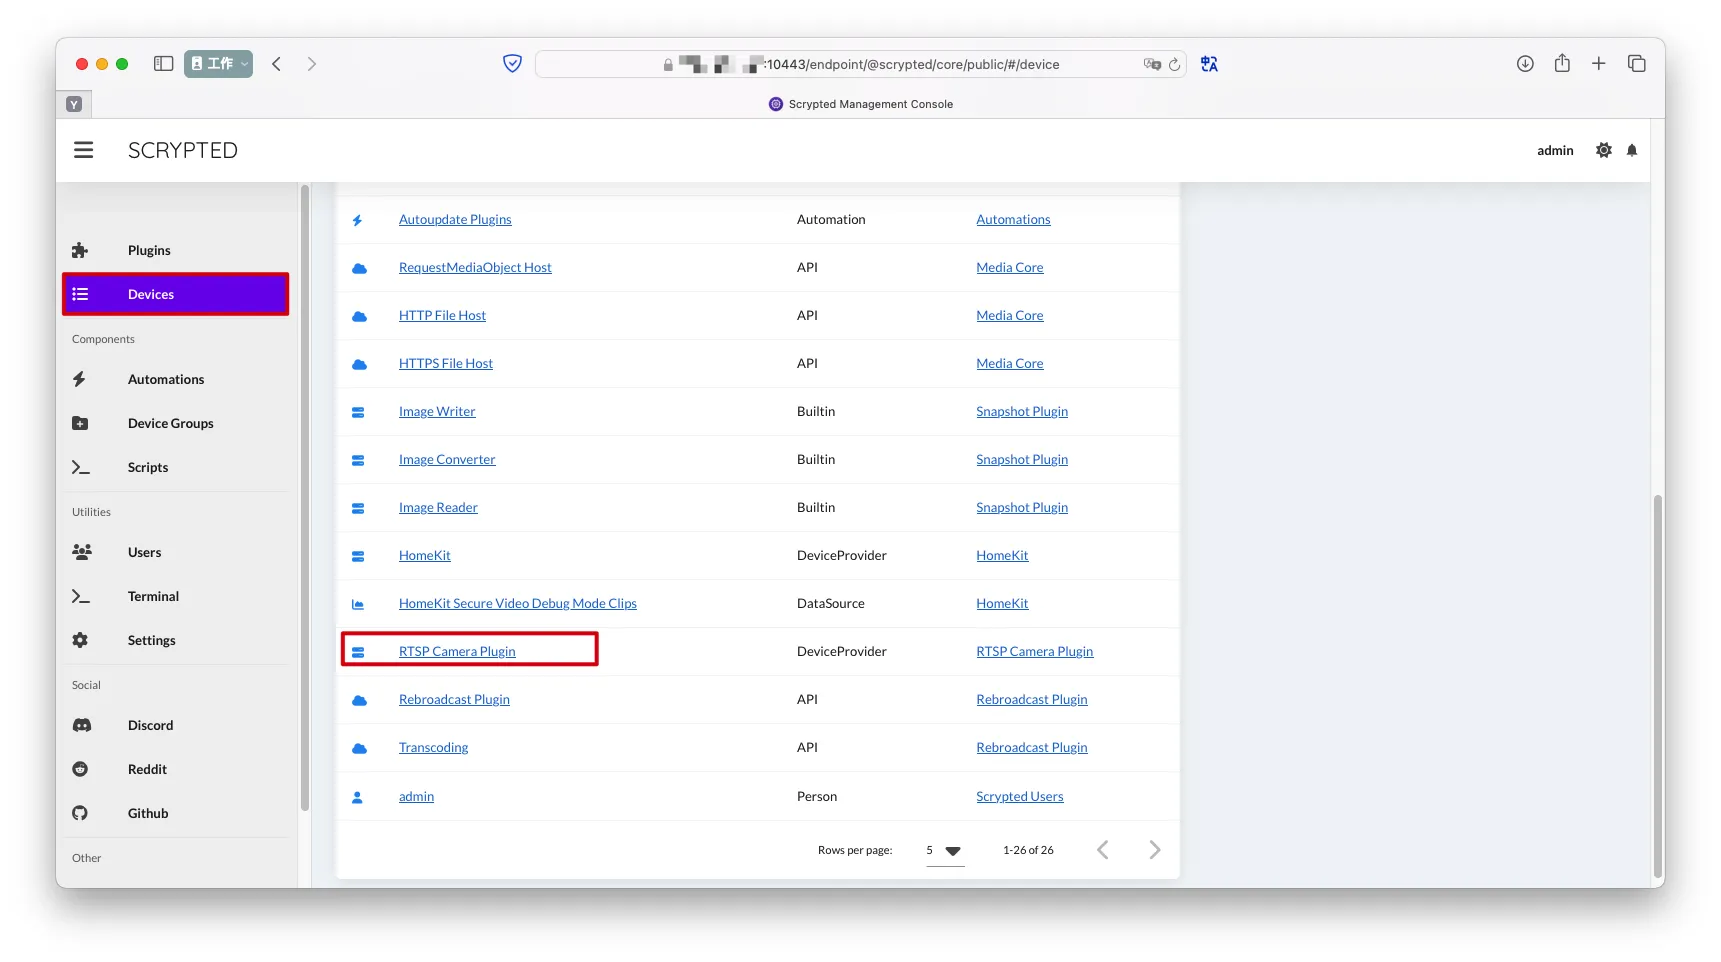Go to next page of devices
This screenshot has height=962, width=1721.
point(1154,850)
